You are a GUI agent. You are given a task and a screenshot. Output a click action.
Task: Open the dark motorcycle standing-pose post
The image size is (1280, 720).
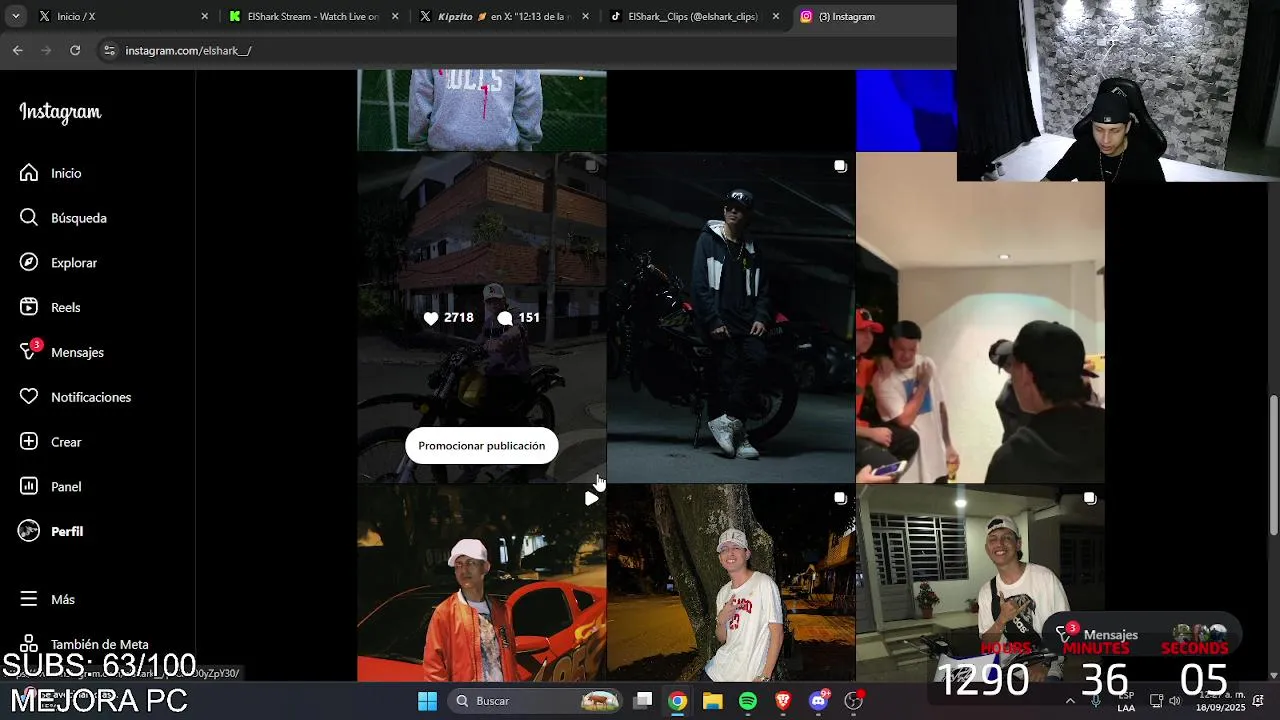tap(731, 318)
